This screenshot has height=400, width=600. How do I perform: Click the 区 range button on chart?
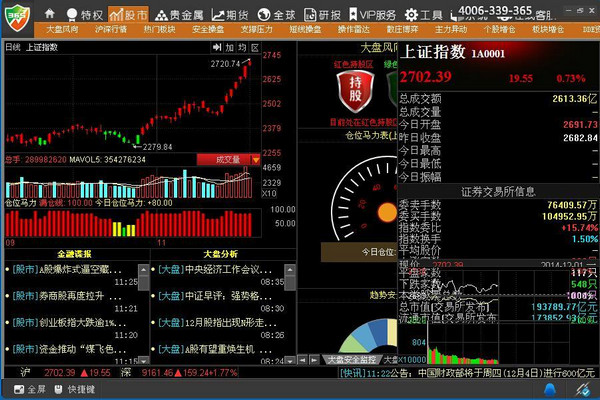pos(255,47)
